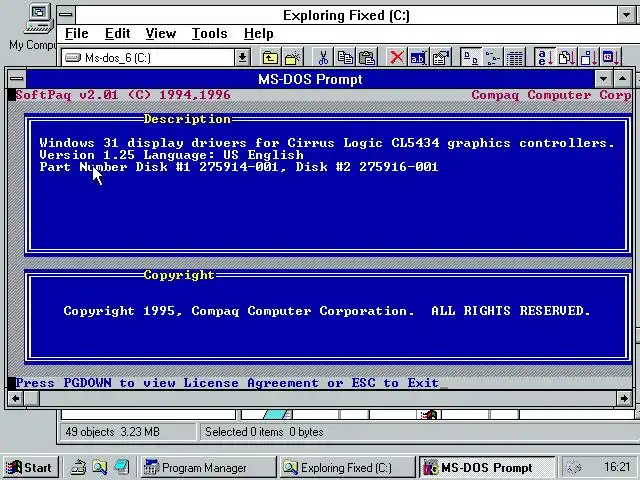Screen dimensions: 640x480
Task: Click the magnifier quick-launch icon in taskbar
Action: click(x=100, y=467)
